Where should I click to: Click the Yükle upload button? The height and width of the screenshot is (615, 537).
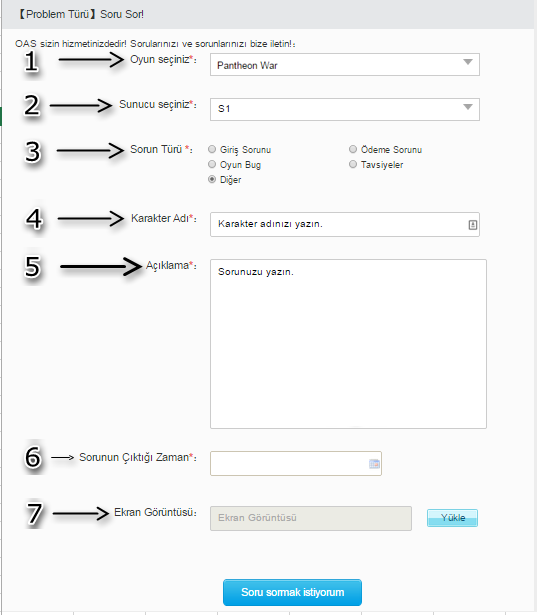pos(452,518)
